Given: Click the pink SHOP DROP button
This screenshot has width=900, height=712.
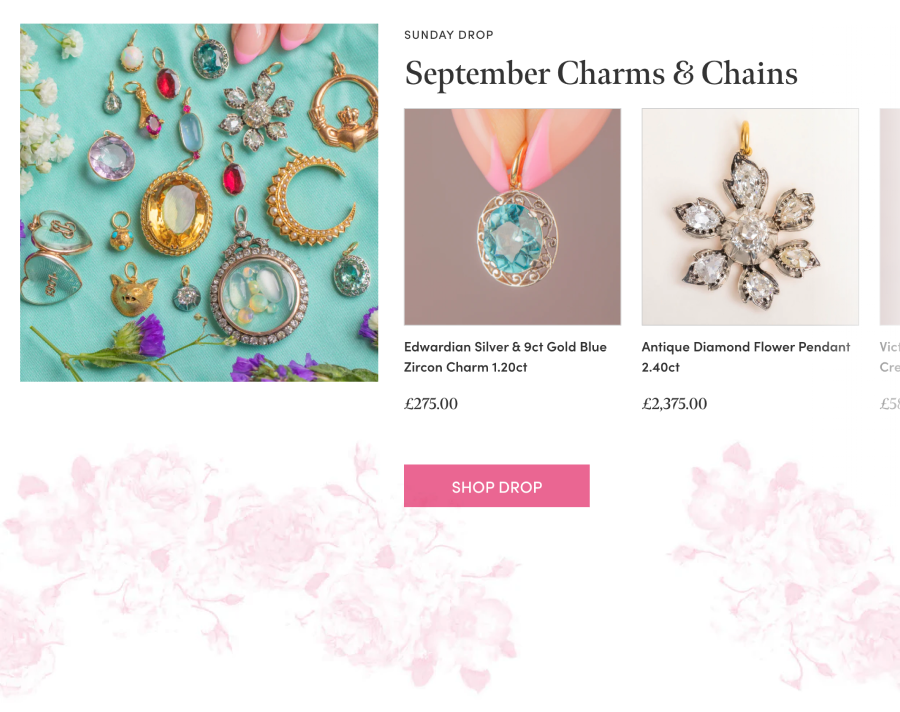Looking at the screenshot, I should (x=496, y=486).
